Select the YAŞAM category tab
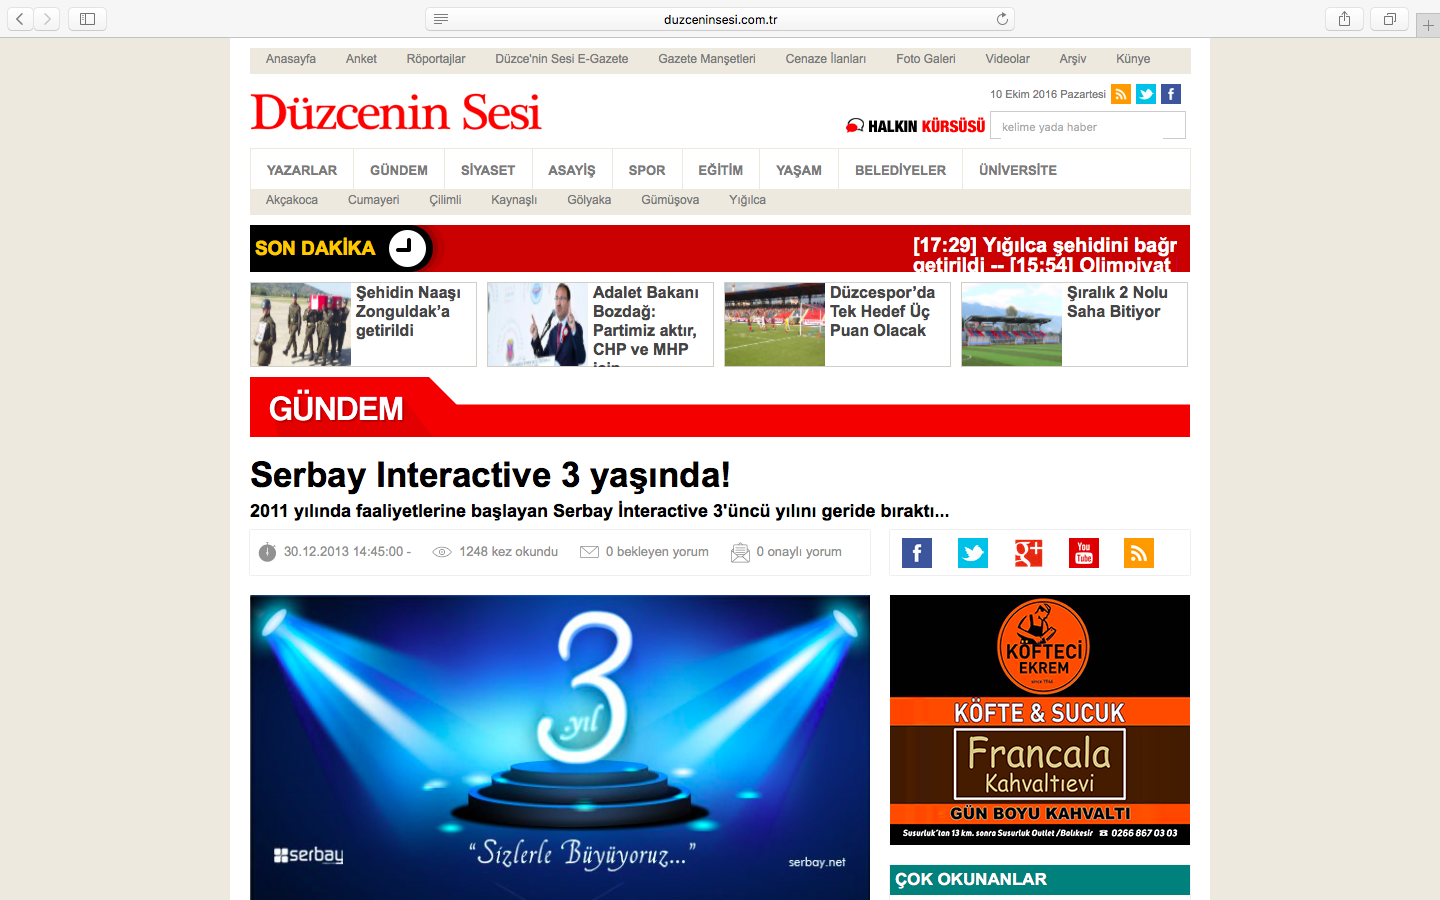1440x900 pixels. pos(799,170)
